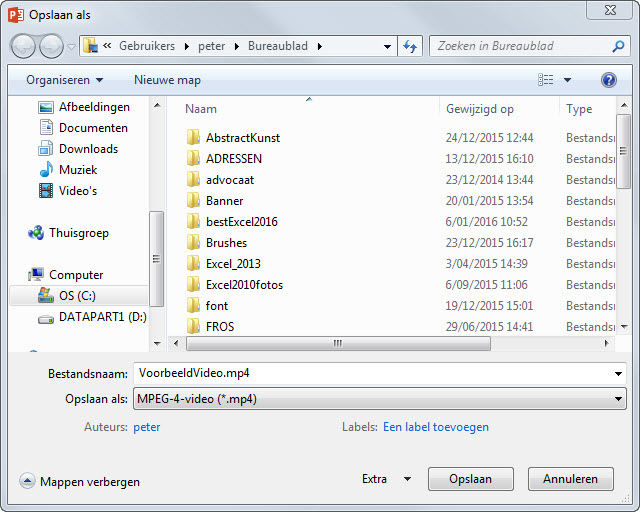Expand arrow after peter in path
This screenshot has height=512, width=640.
(x=237, y=47)
